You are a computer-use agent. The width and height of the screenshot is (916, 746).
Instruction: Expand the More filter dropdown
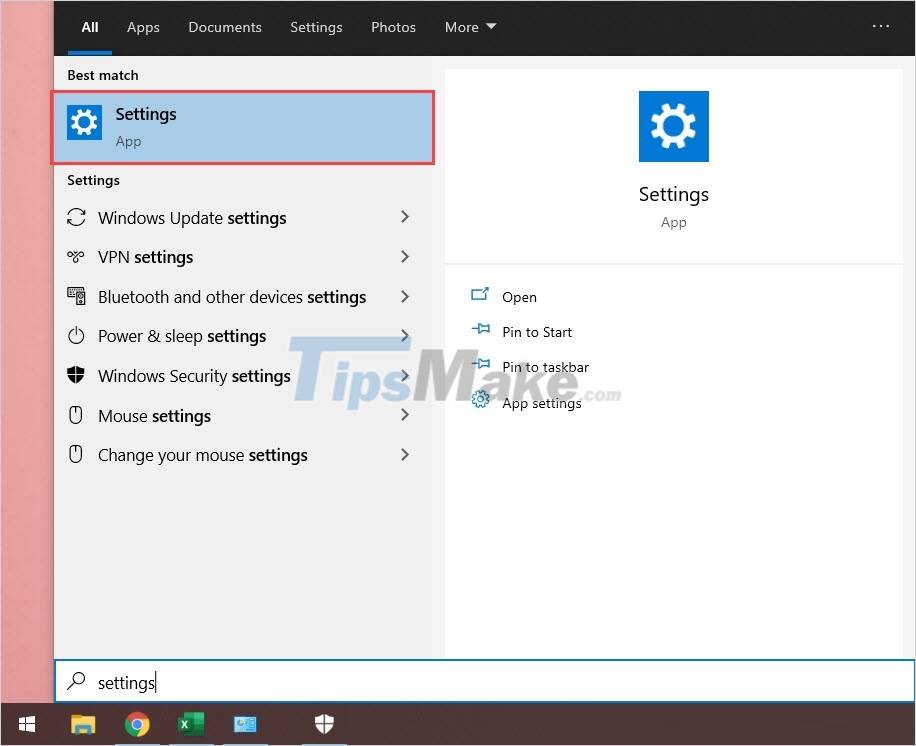click(469, 27)
